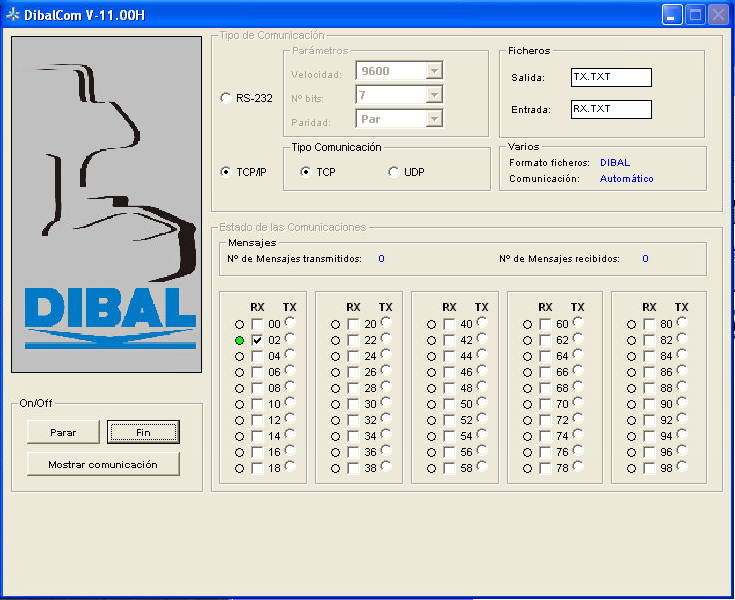Click the TX indicator for scale 00

click(290, 322)
